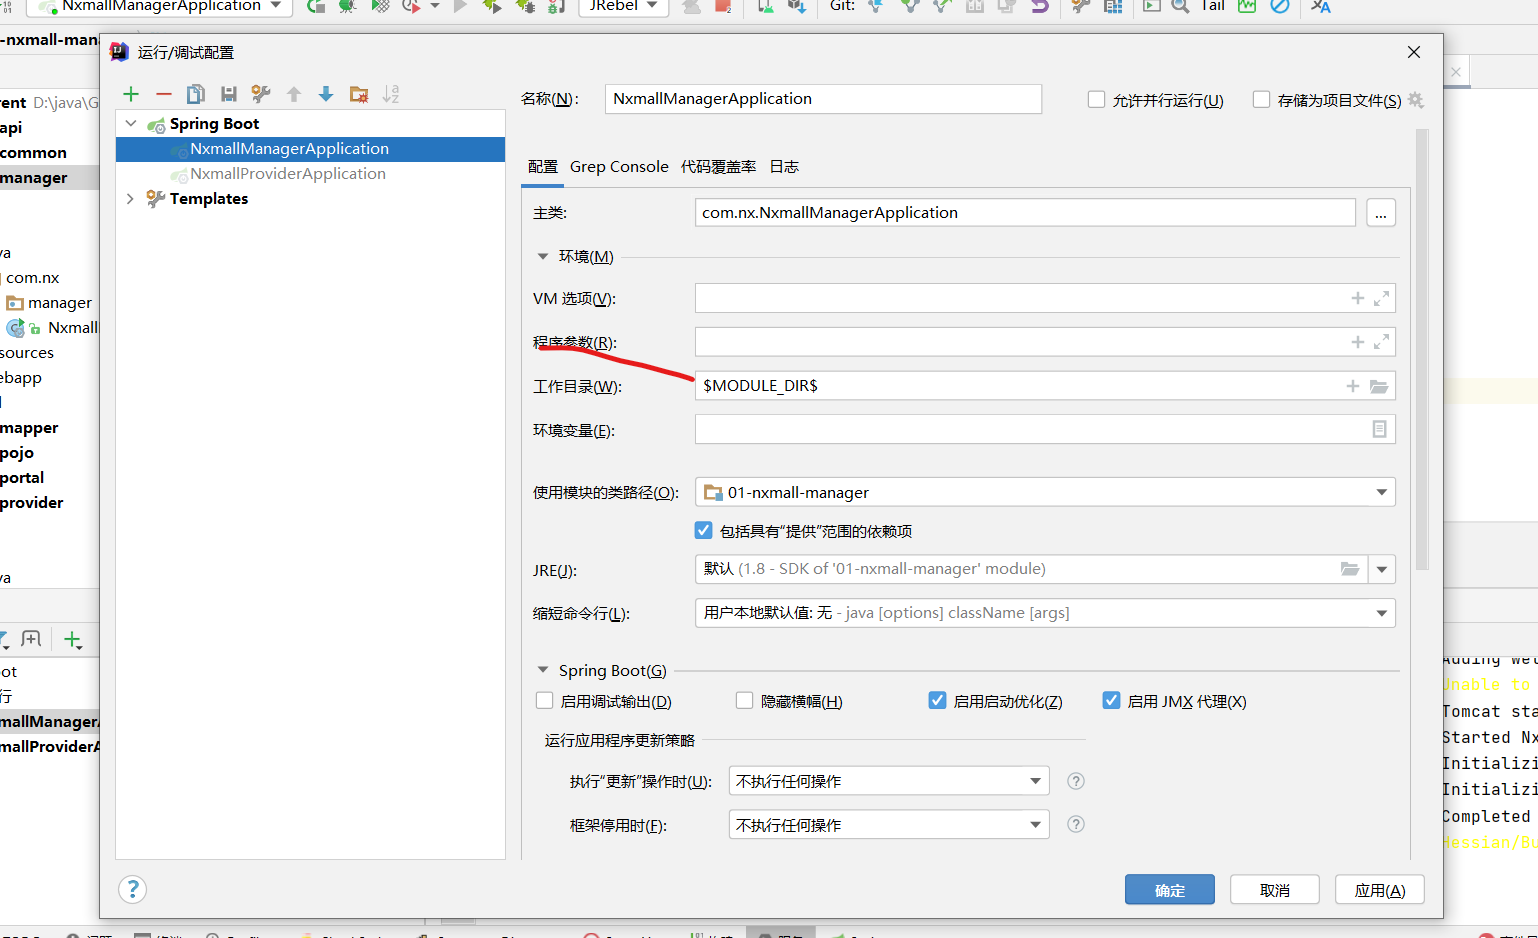The height and width of the screenshot is (938, 1538).
Task: Uncheck 包括具有"提供"范围的依赖项 checkbox
Action: coord(704,530)
